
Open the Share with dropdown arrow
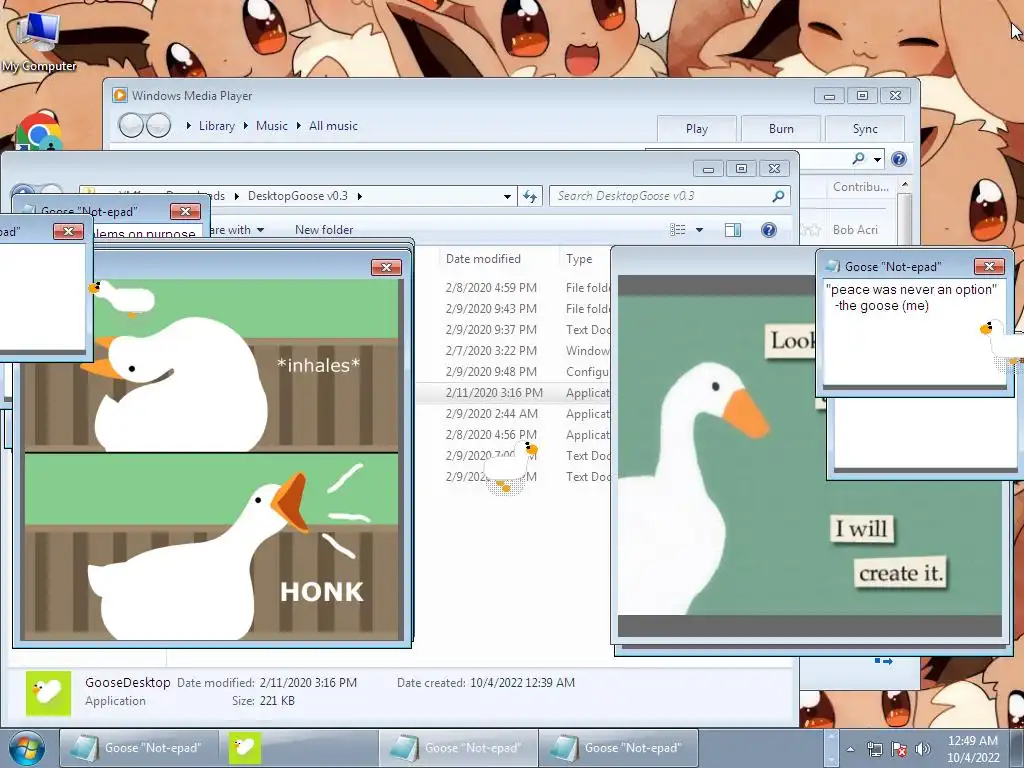click(261, 230)
